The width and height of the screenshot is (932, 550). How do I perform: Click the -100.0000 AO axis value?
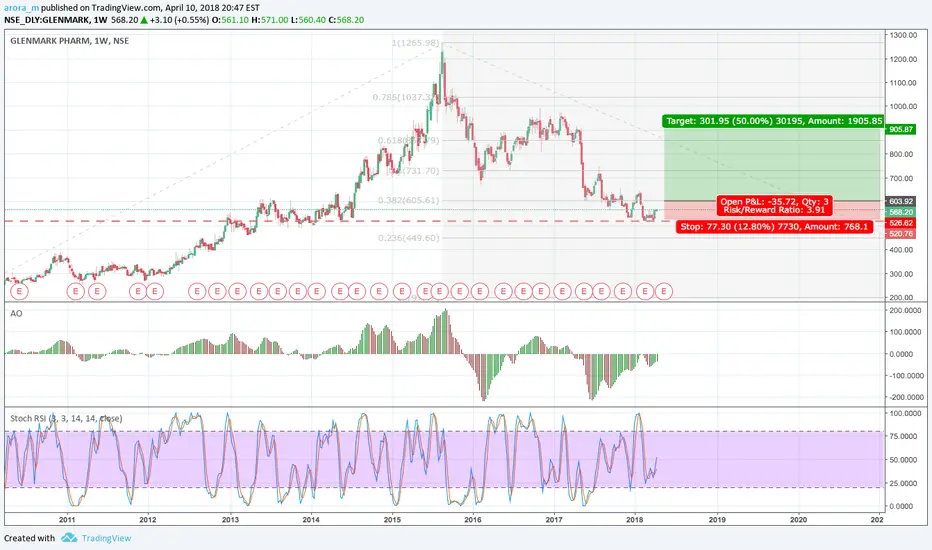tap(906, 376)
